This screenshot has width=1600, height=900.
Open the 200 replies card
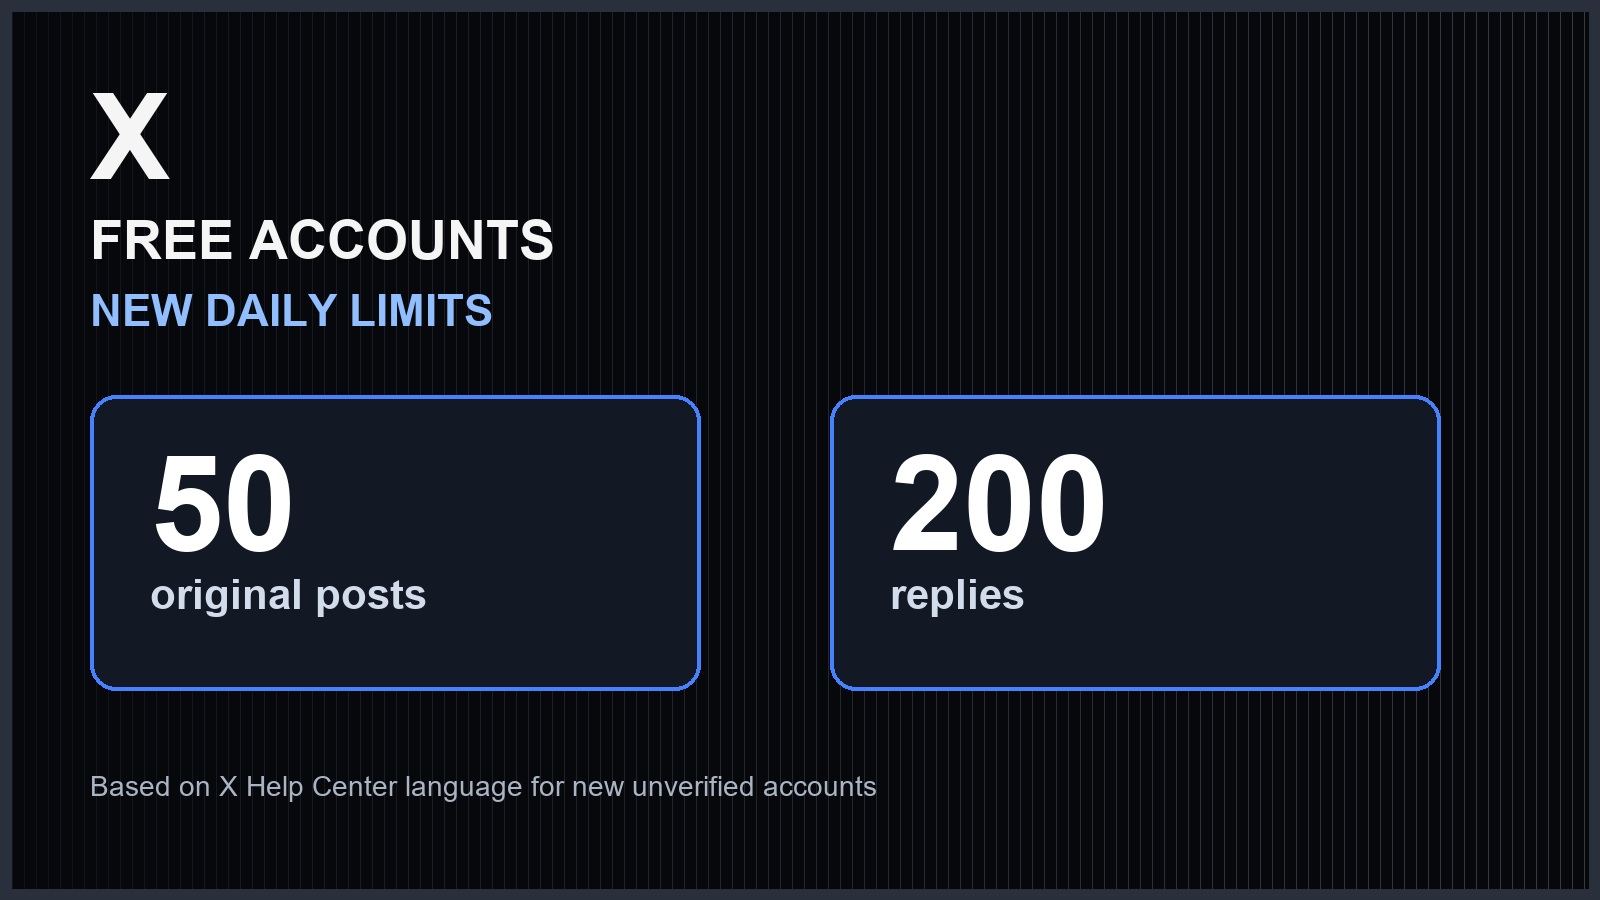click(x=1135, y=543)
